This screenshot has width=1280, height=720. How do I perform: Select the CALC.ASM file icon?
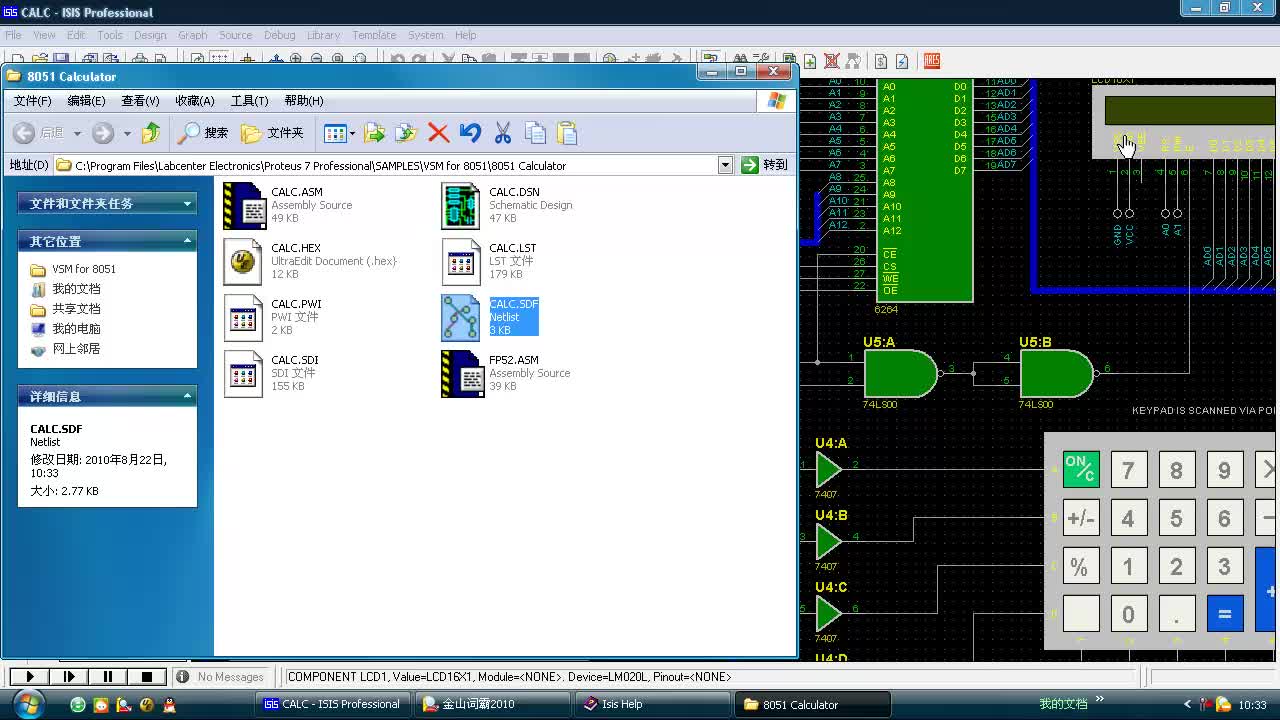(x=243, y=205)
